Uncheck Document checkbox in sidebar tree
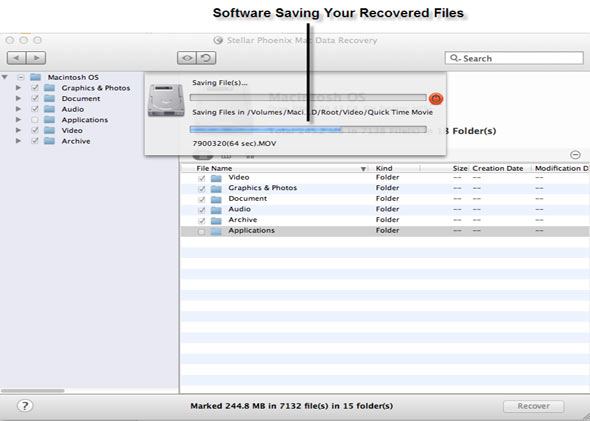This screenshot has width=590, height=421. [x=35, y=98]
